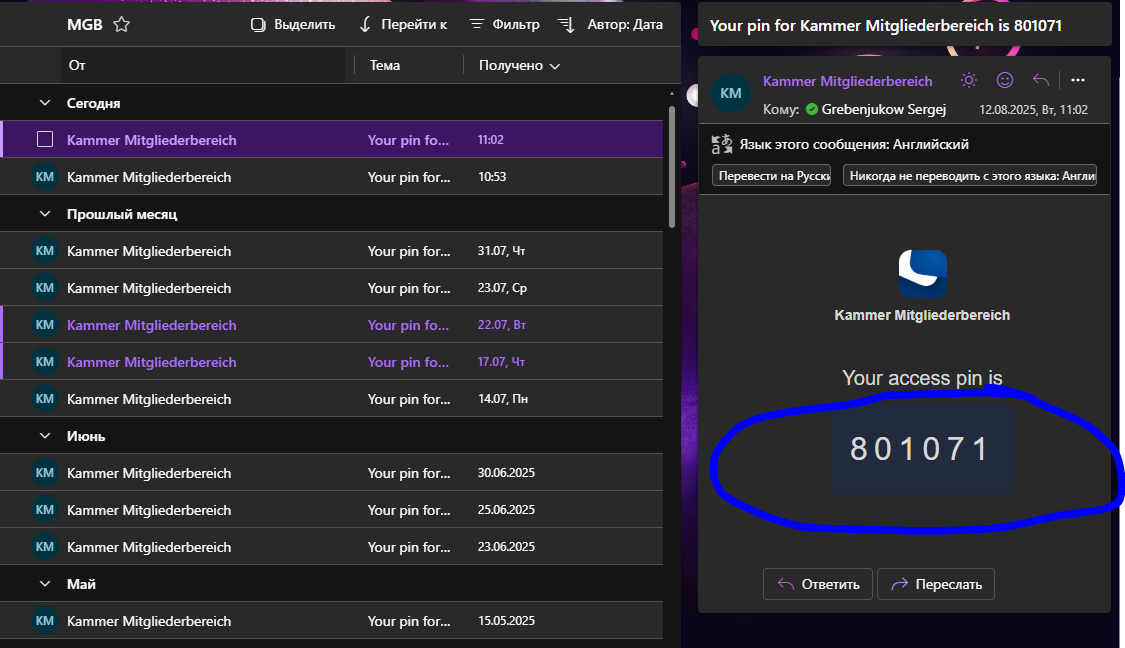The height and width of the screenshot is (648, 1125).
Task: Click the KM avatar of the 14.07 email
Action: pyautogui.click(x=44, y=398)
